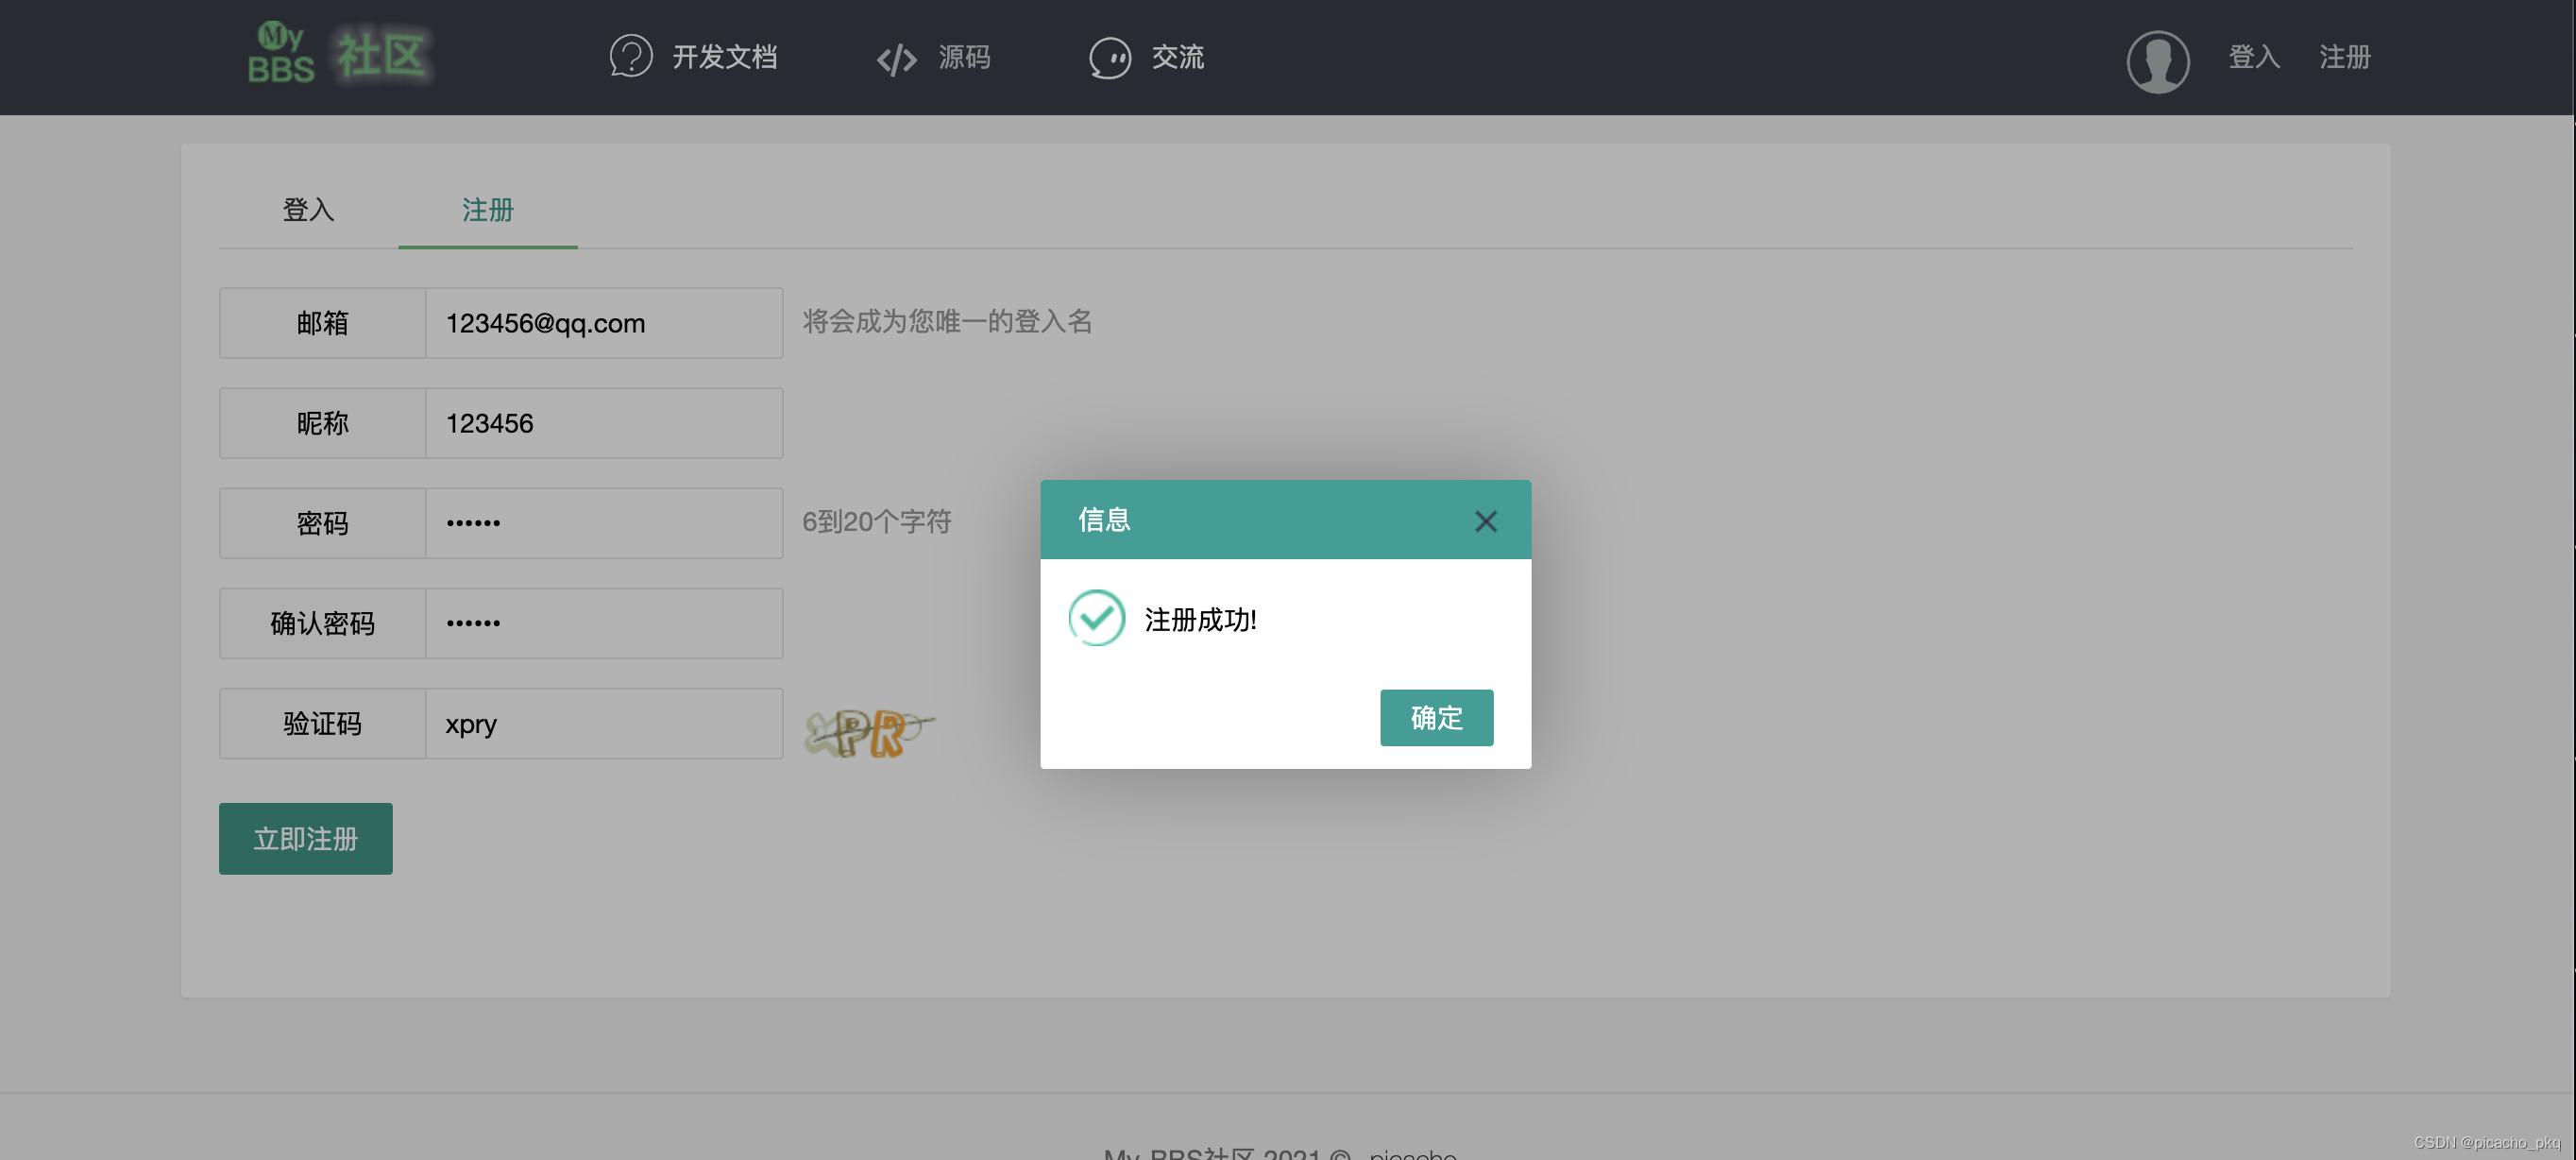Click hint text 6到20个字符

(876, 521)
